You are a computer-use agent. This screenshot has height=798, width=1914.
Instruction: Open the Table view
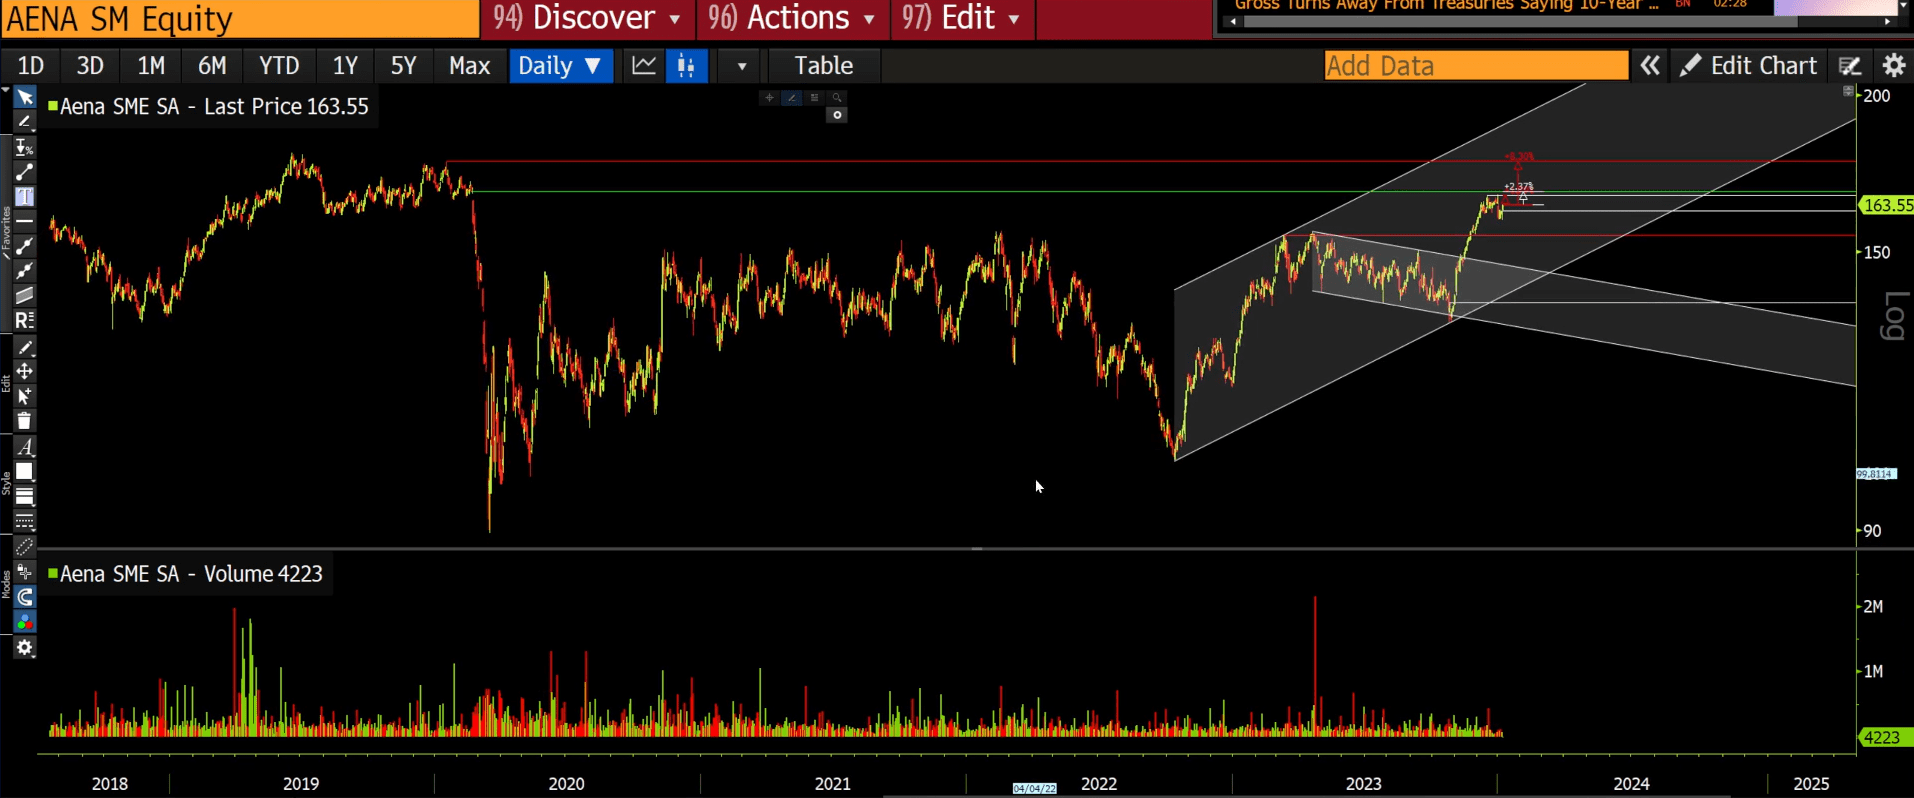824,66
